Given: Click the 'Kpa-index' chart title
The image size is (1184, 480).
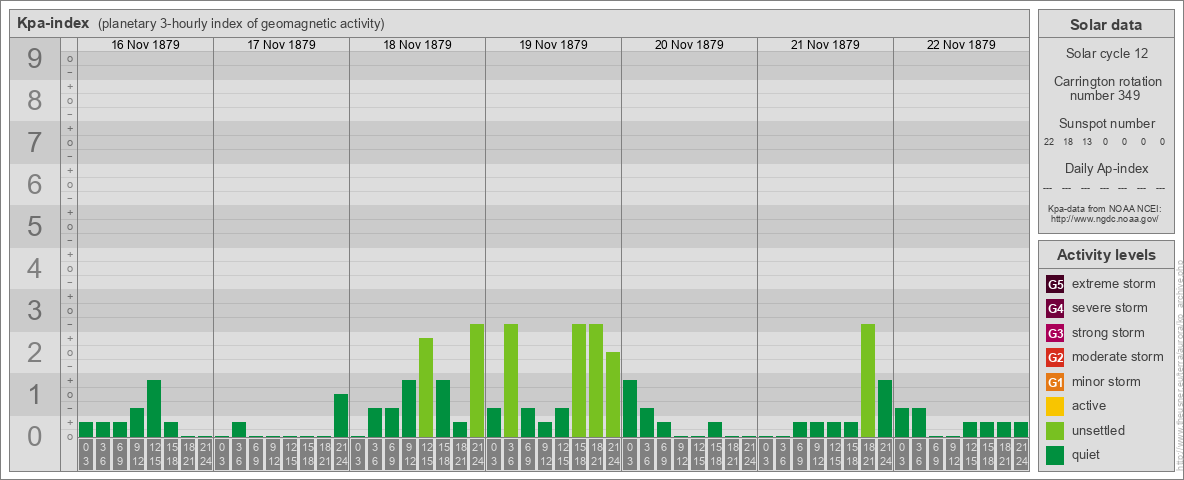Looking at the screenshot, I should click(x=54, y=23).
